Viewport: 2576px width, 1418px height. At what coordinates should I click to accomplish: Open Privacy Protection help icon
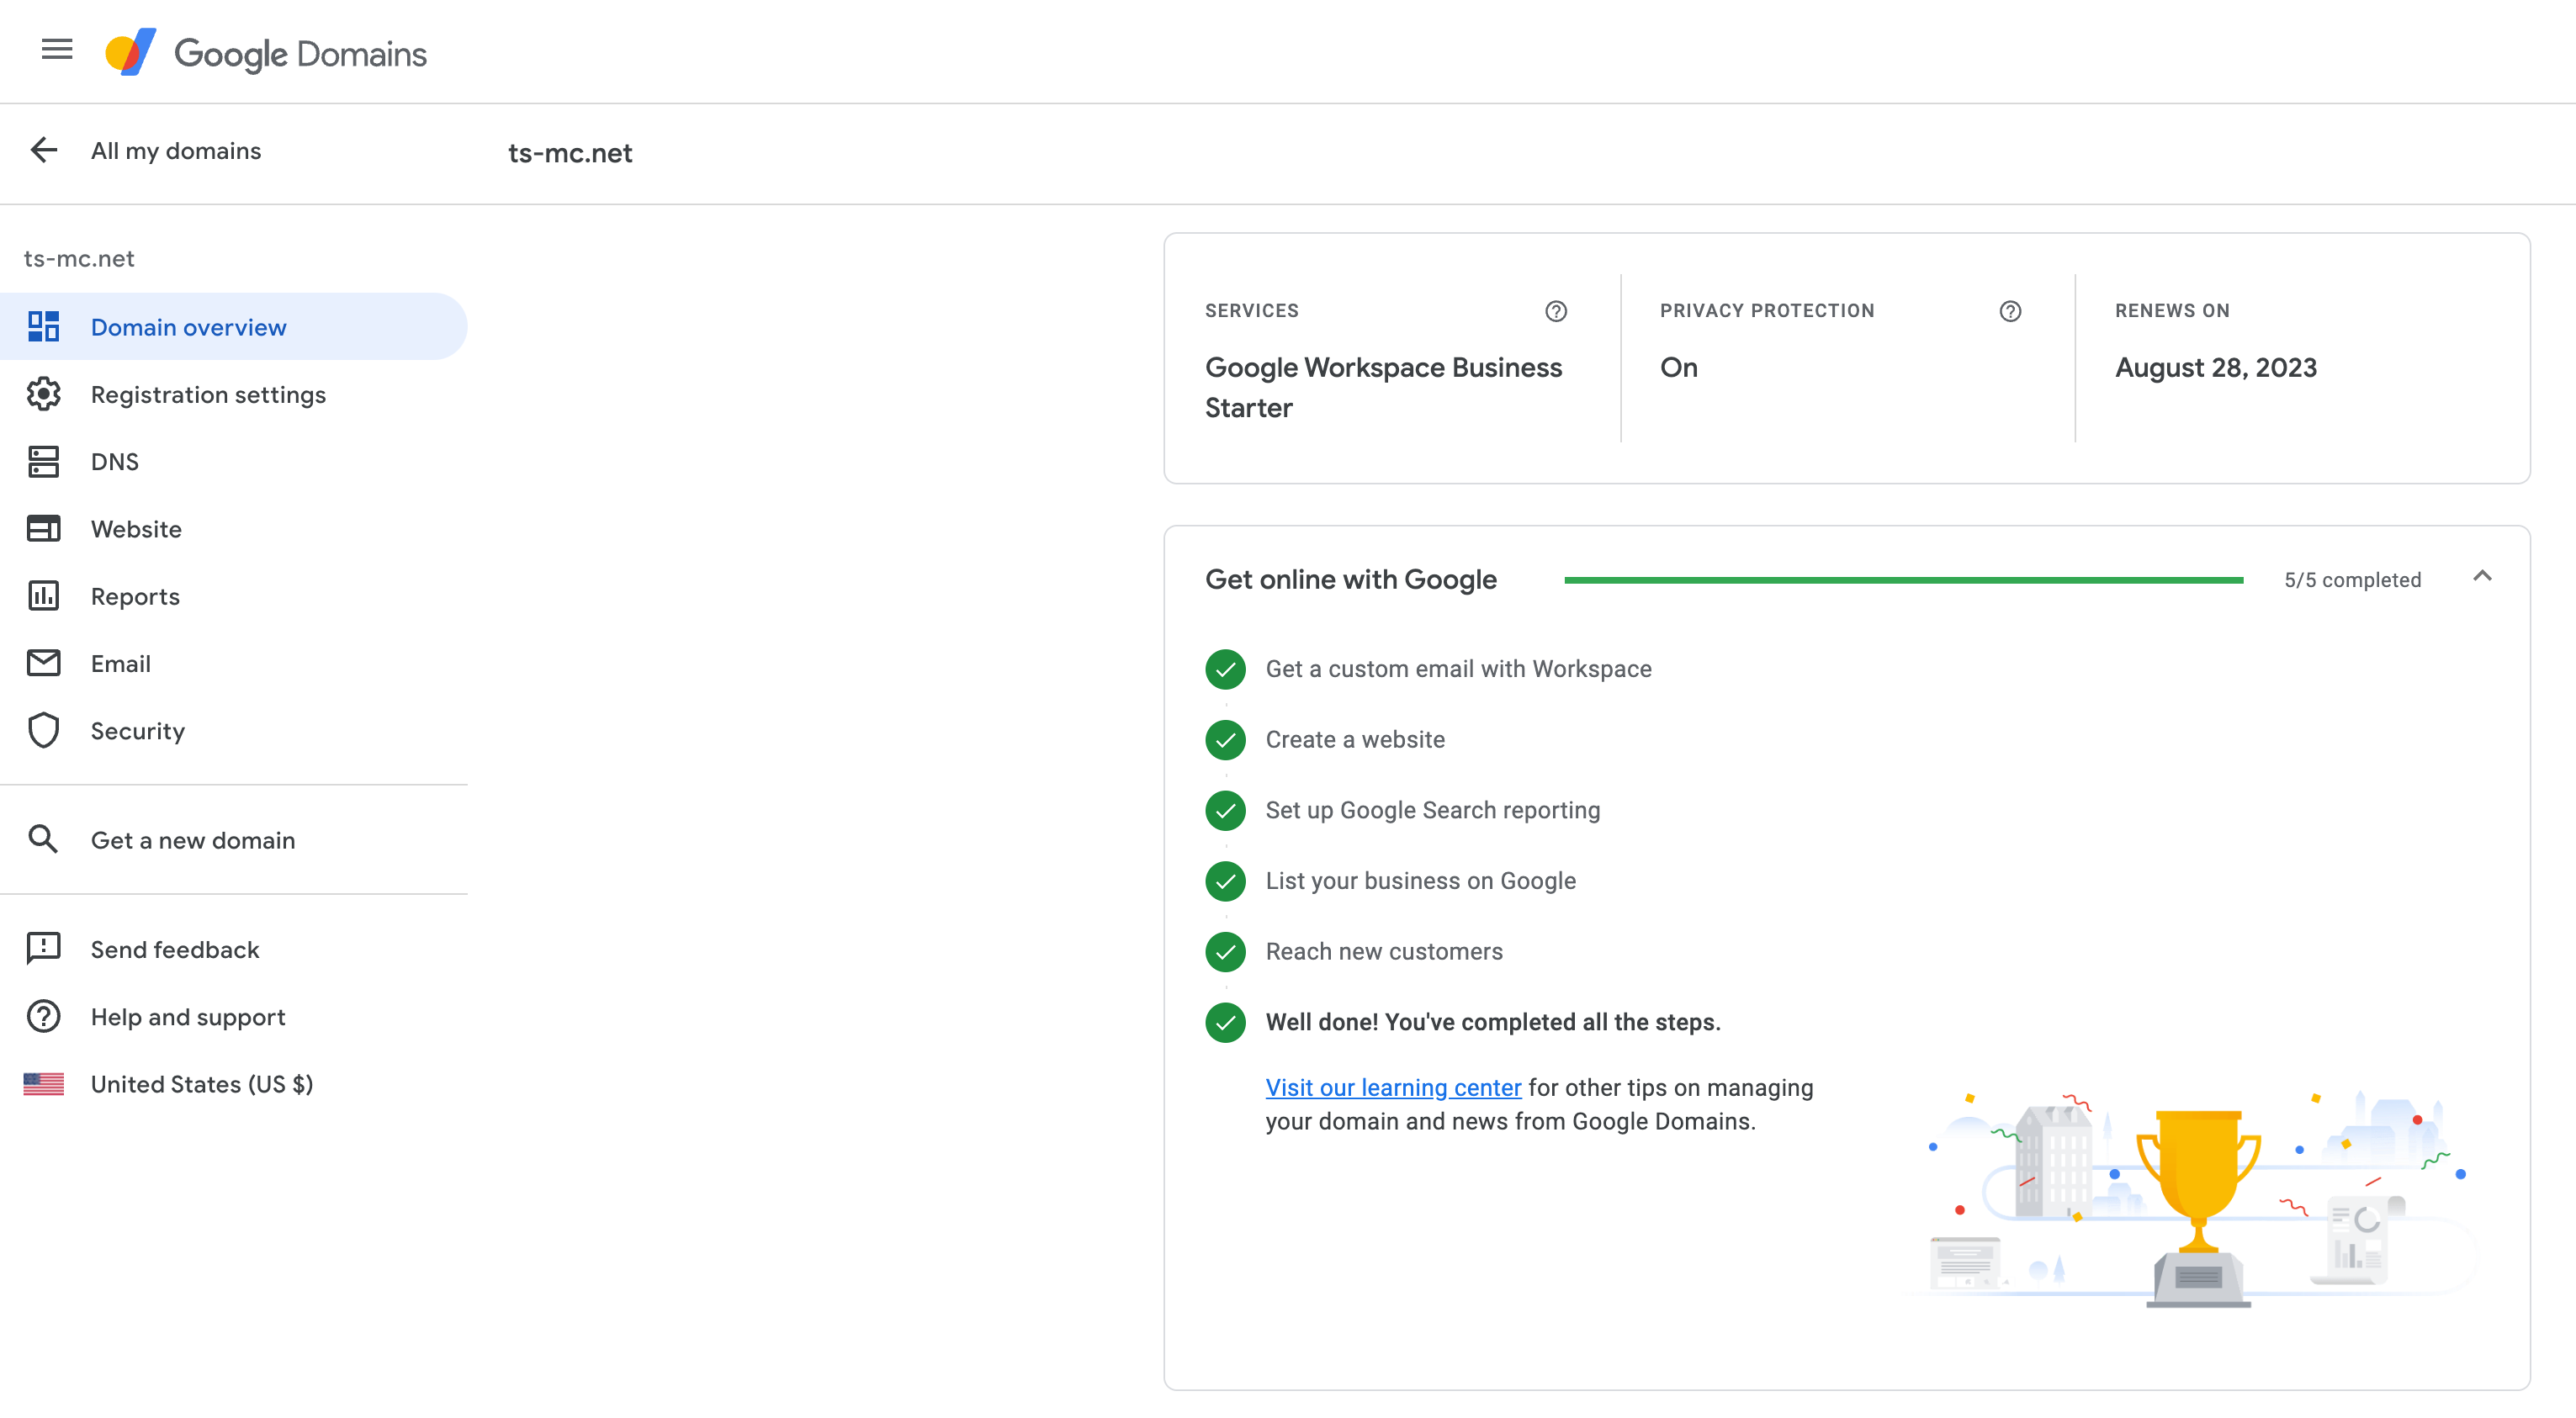point(2010,311)
